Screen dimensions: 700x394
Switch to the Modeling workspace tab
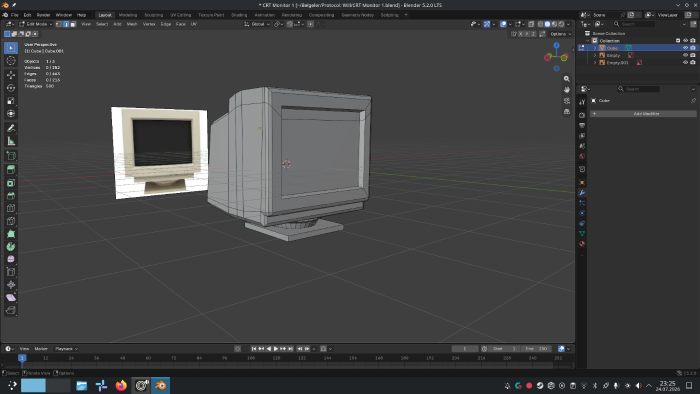pyautogui.click(x=128, y=15)
